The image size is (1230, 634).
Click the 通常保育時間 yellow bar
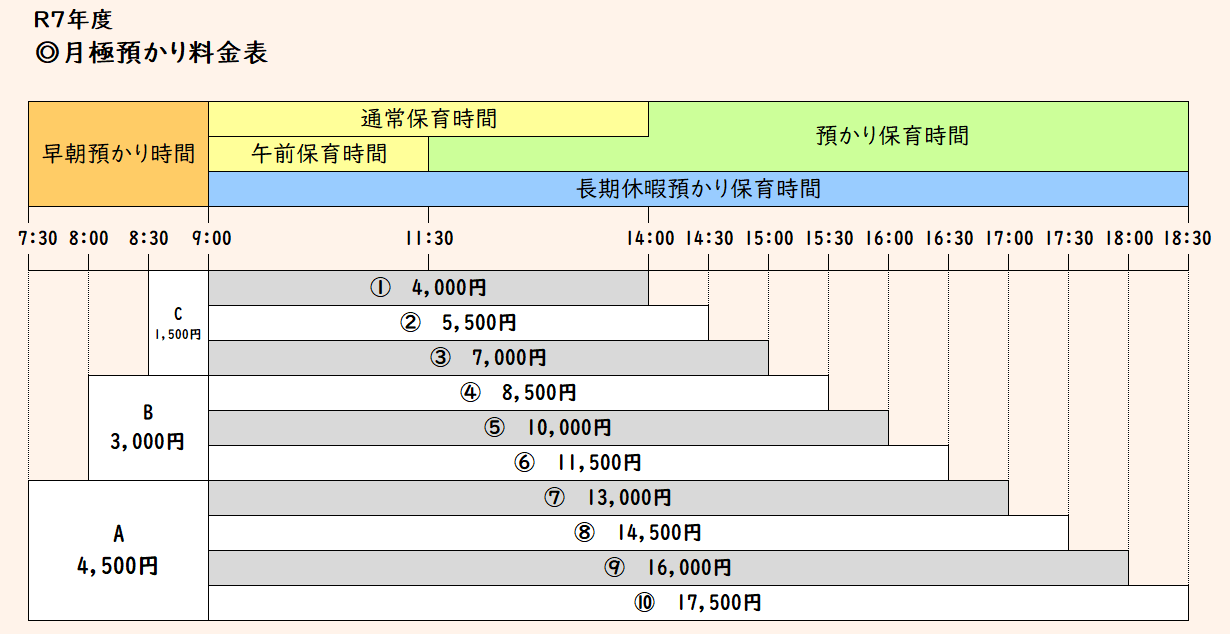click(429, 119)
